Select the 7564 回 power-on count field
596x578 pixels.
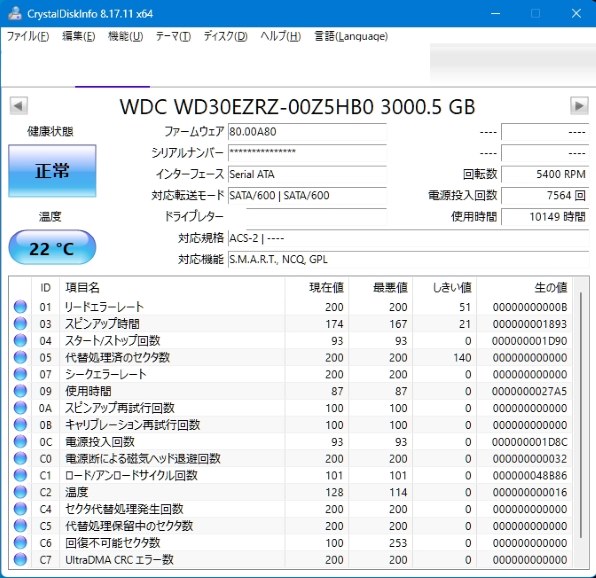[x=545, y=195]
